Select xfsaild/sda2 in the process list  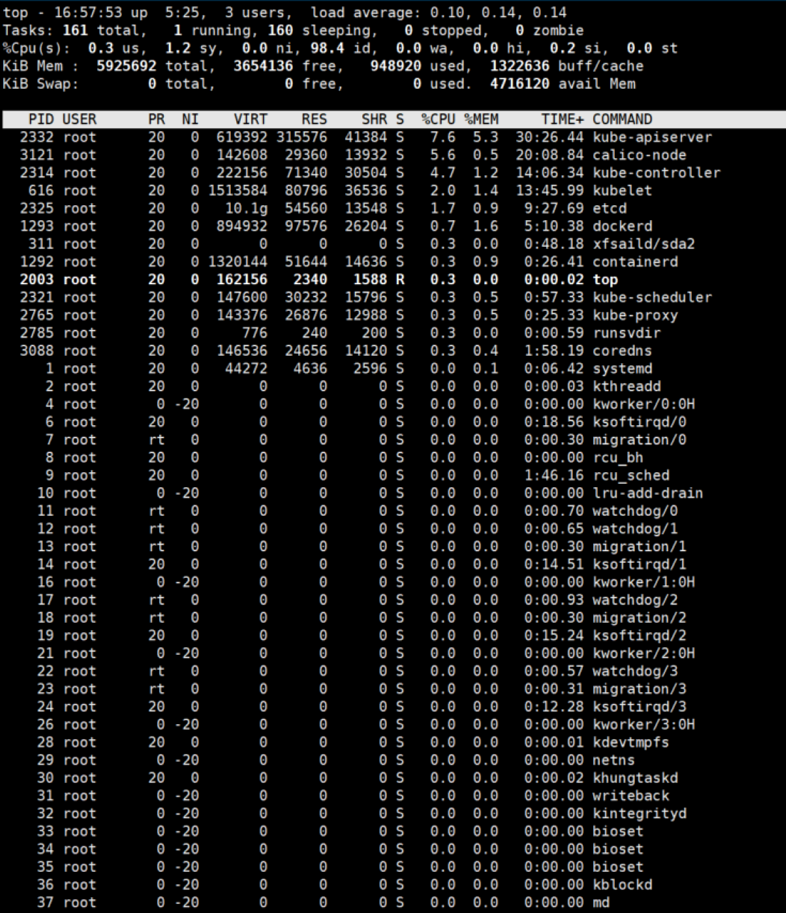643,244
